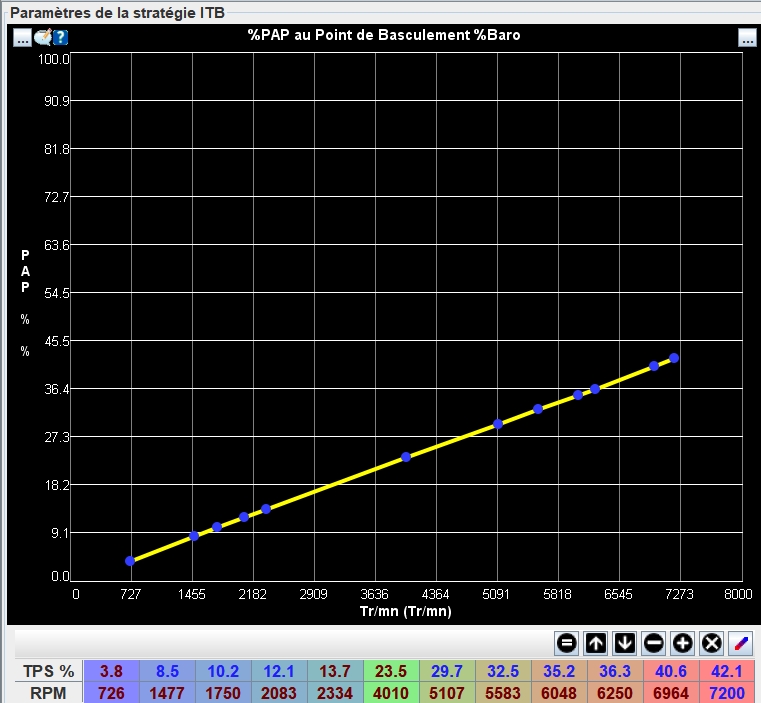Open the note editor speech-bubble icon
Image resolution: width=761 pixels, height=703 pixels.
(x=43, y=38)
